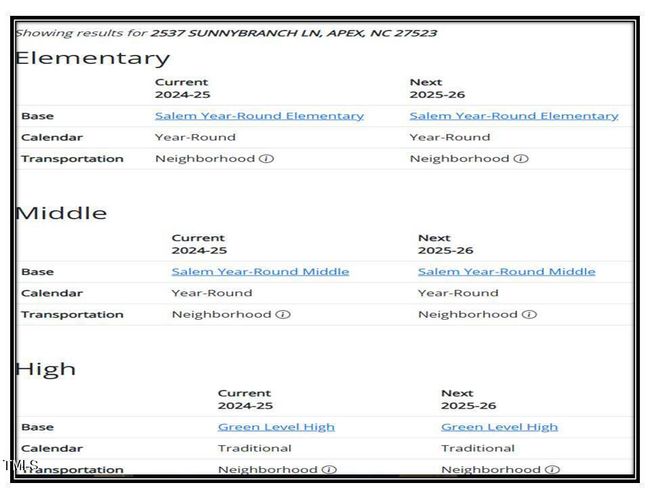Click the Elementary section heading
The image size is (650, 488).
tap(93, 58)
